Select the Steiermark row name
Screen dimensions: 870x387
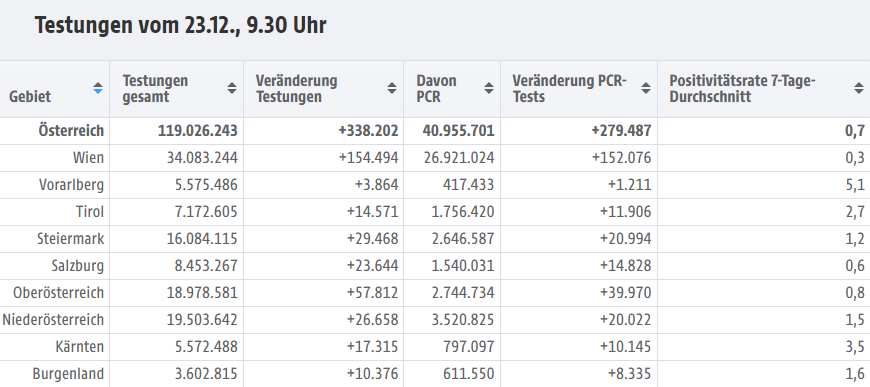click(70, 239)
